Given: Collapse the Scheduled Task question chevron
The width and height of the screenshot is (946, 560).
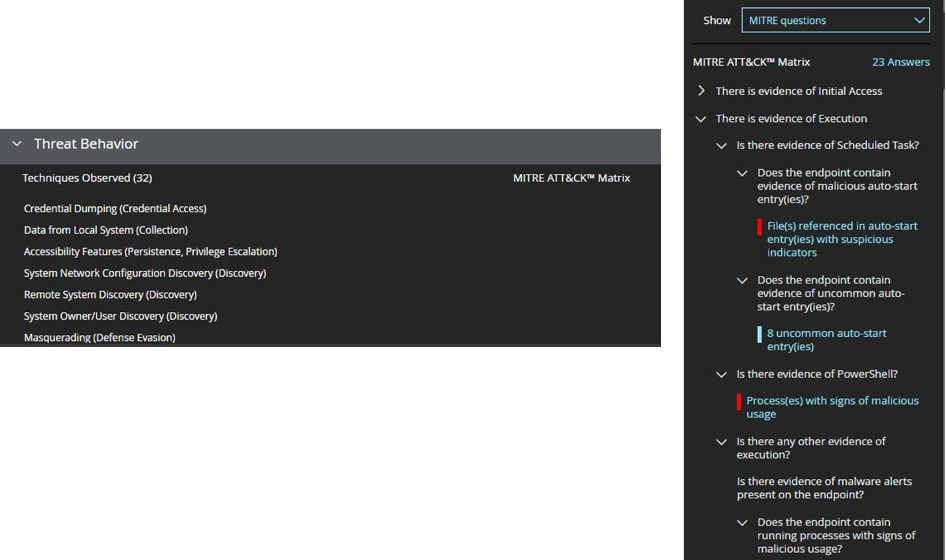Looking at the screenshot, I should [x=721, y=145].
